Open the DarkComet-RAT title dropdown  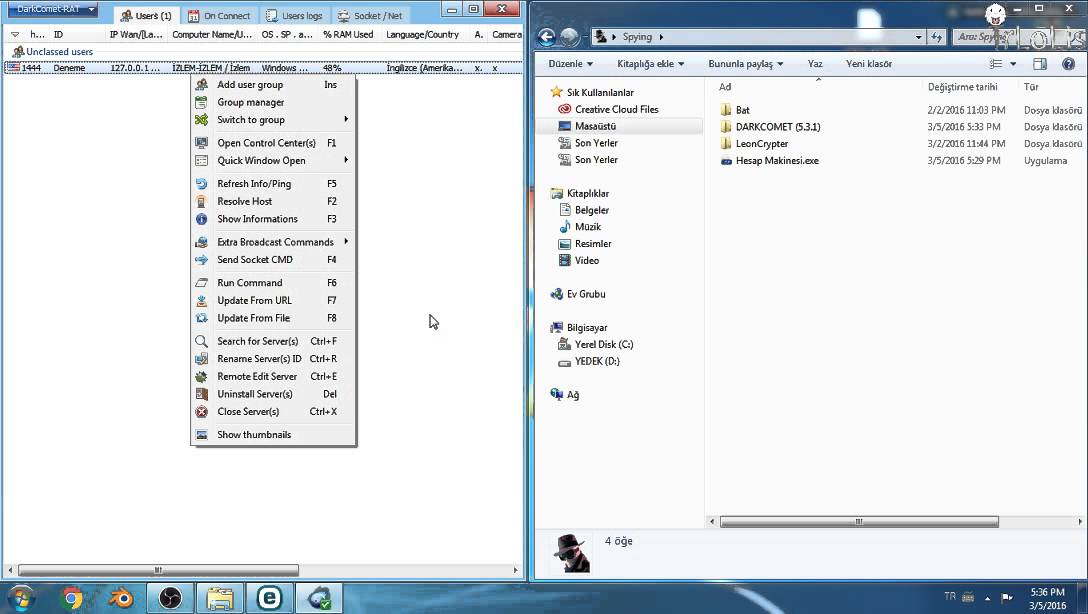pos(52,9)
